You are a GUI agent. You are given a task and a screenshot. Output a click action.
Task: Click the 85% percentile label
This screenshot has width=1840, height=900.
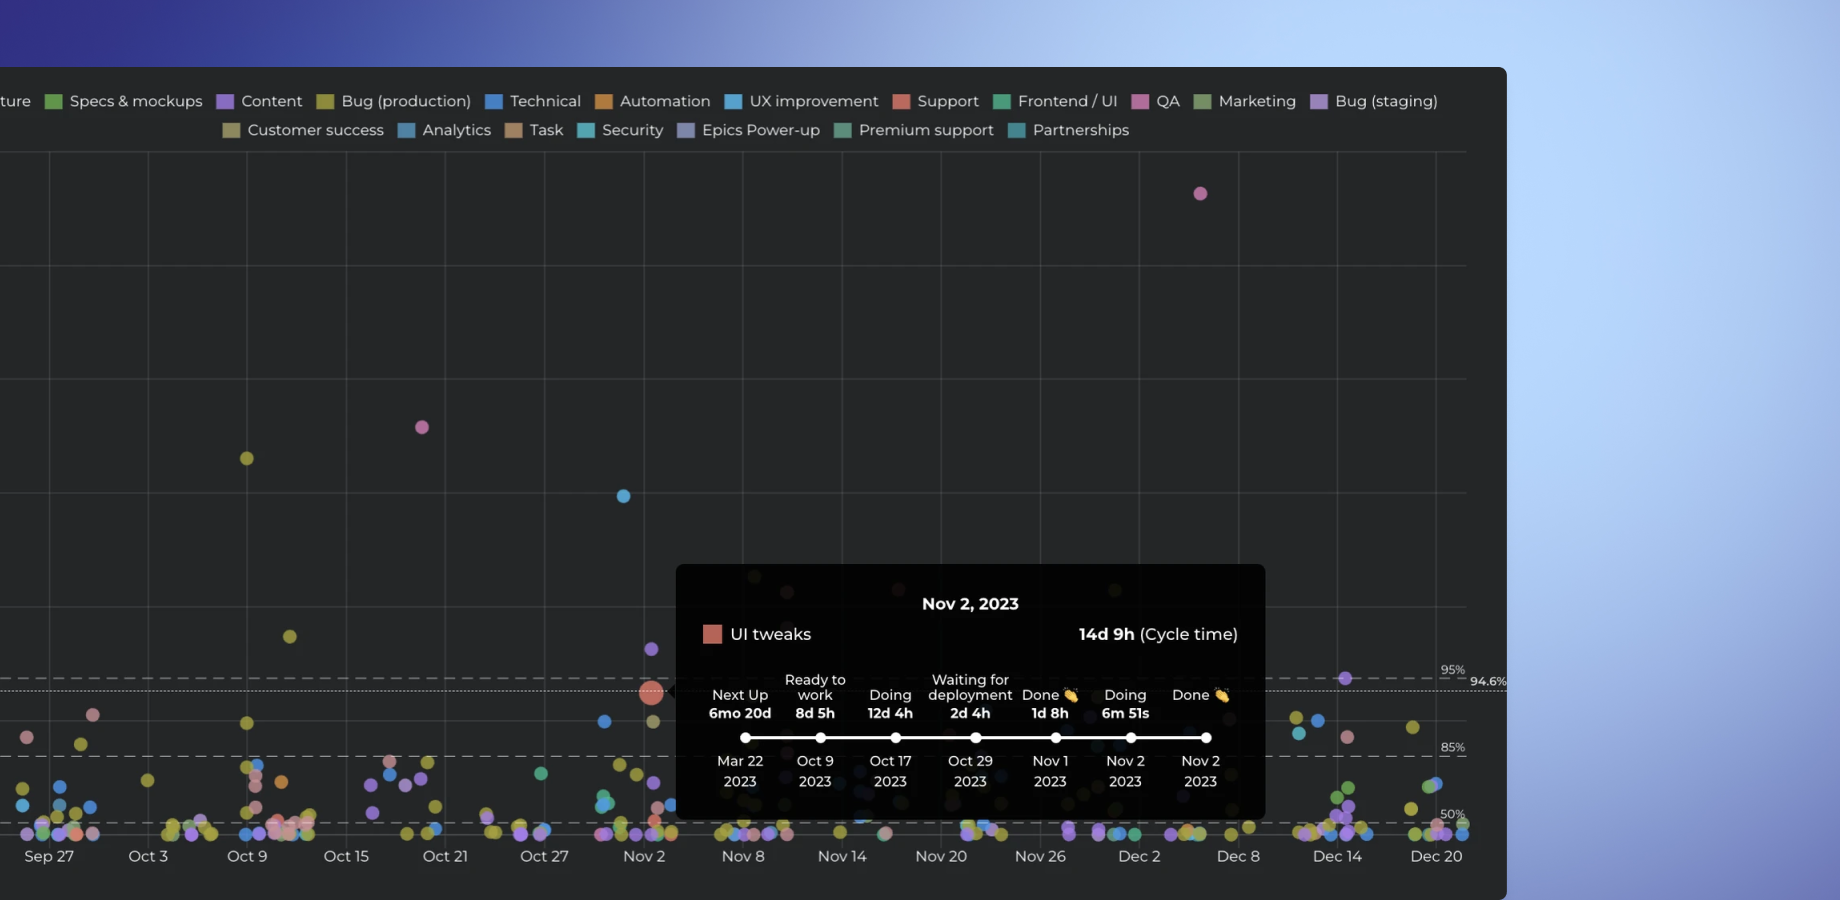(x=1452, y=747)
